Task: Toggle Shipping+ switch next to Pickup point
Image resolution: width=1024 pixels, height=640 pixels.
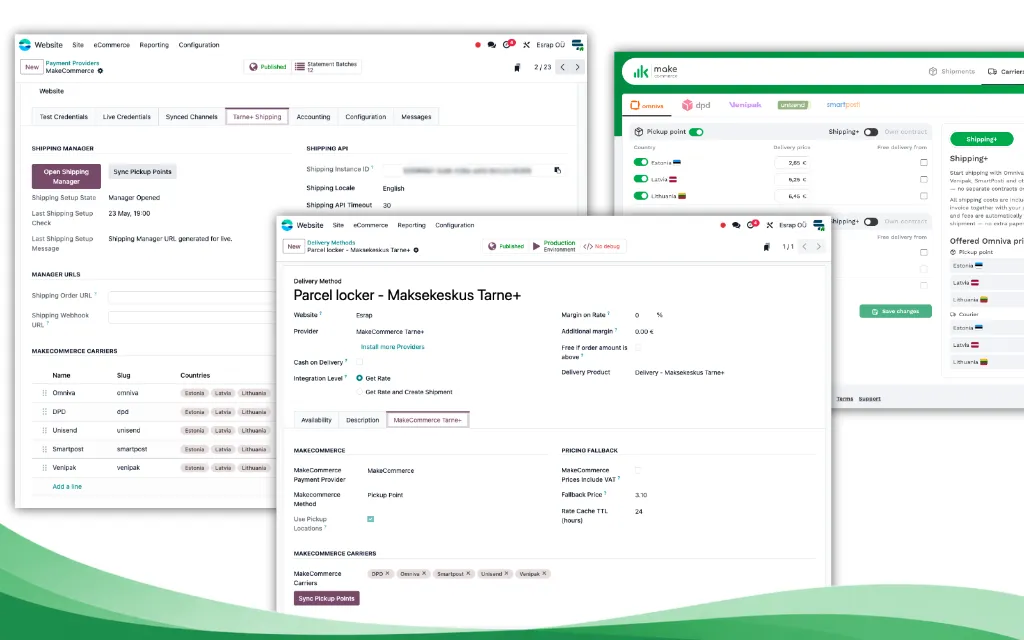Action: tap(871, 132)
